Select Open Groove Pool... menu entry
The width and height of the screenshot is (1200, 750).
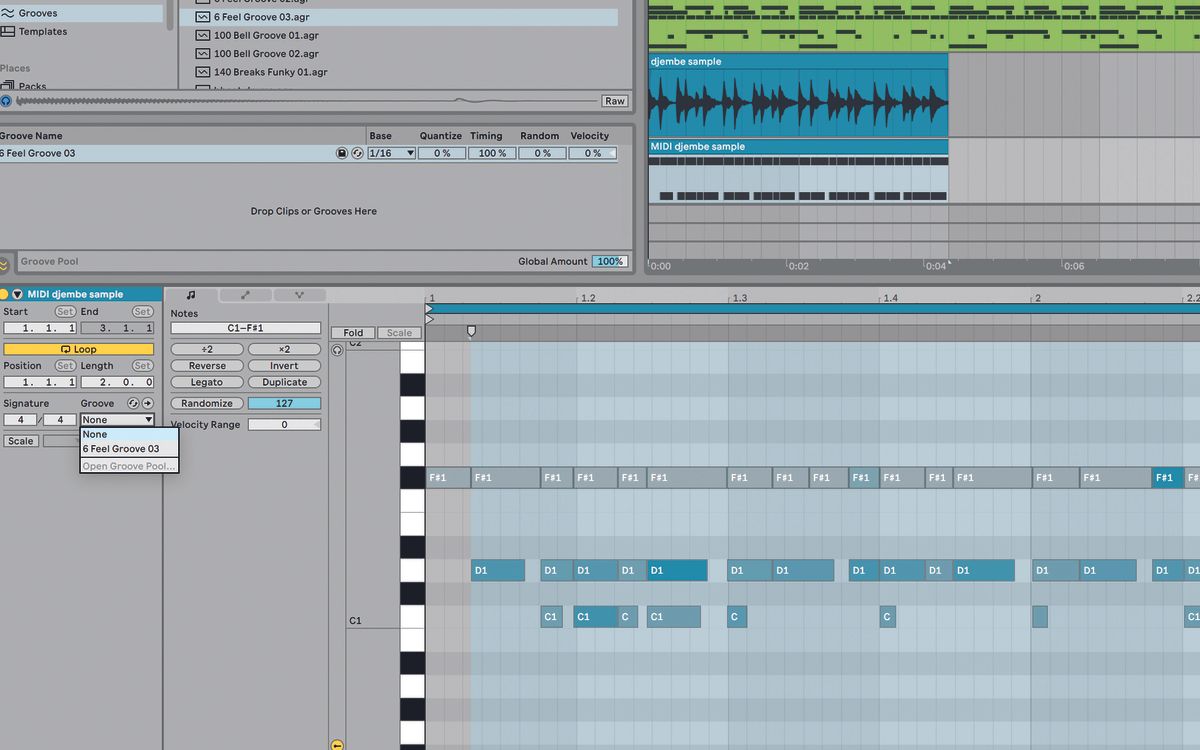pos(128,465)
